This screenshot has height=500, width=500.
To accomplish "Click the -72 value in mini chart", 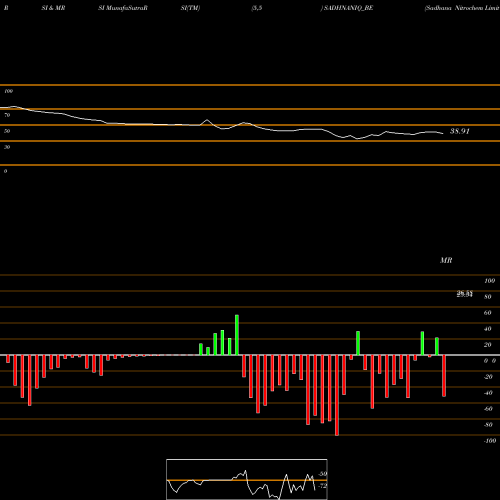I will click(323, 486).
